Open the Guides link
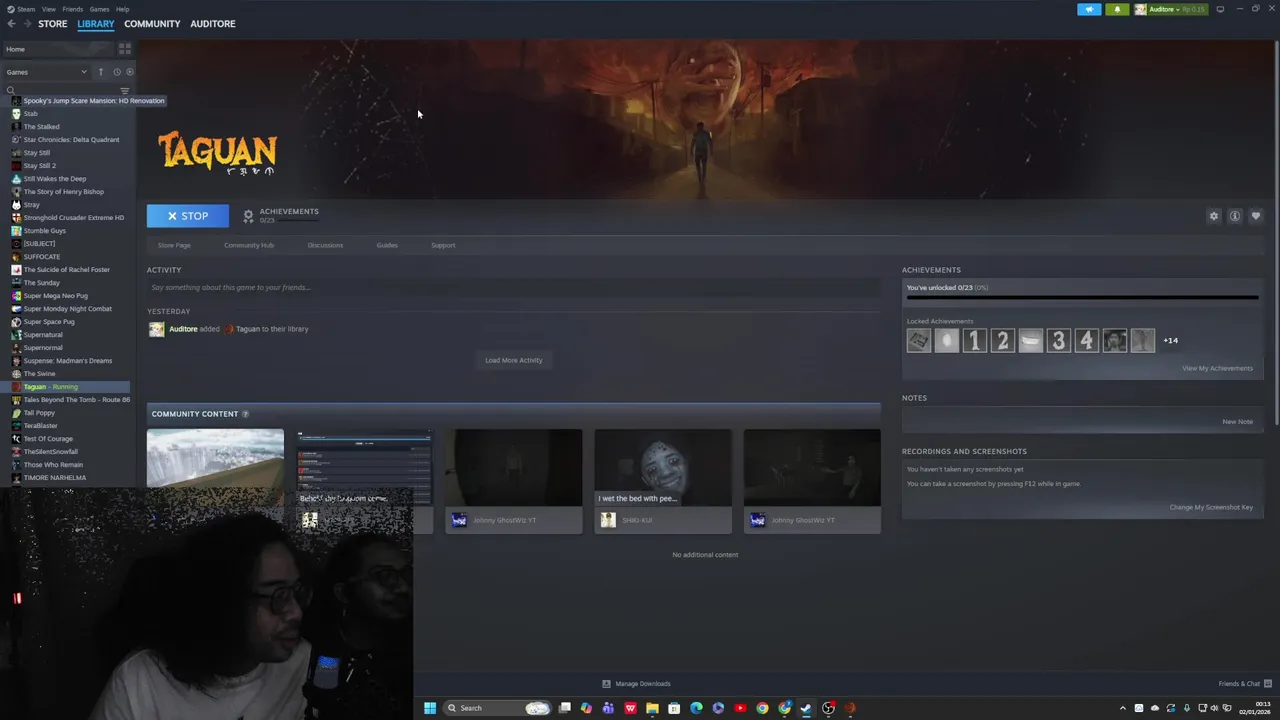Screen dimensions: 1280x720 pyautogui.click(x=387, y=245)
